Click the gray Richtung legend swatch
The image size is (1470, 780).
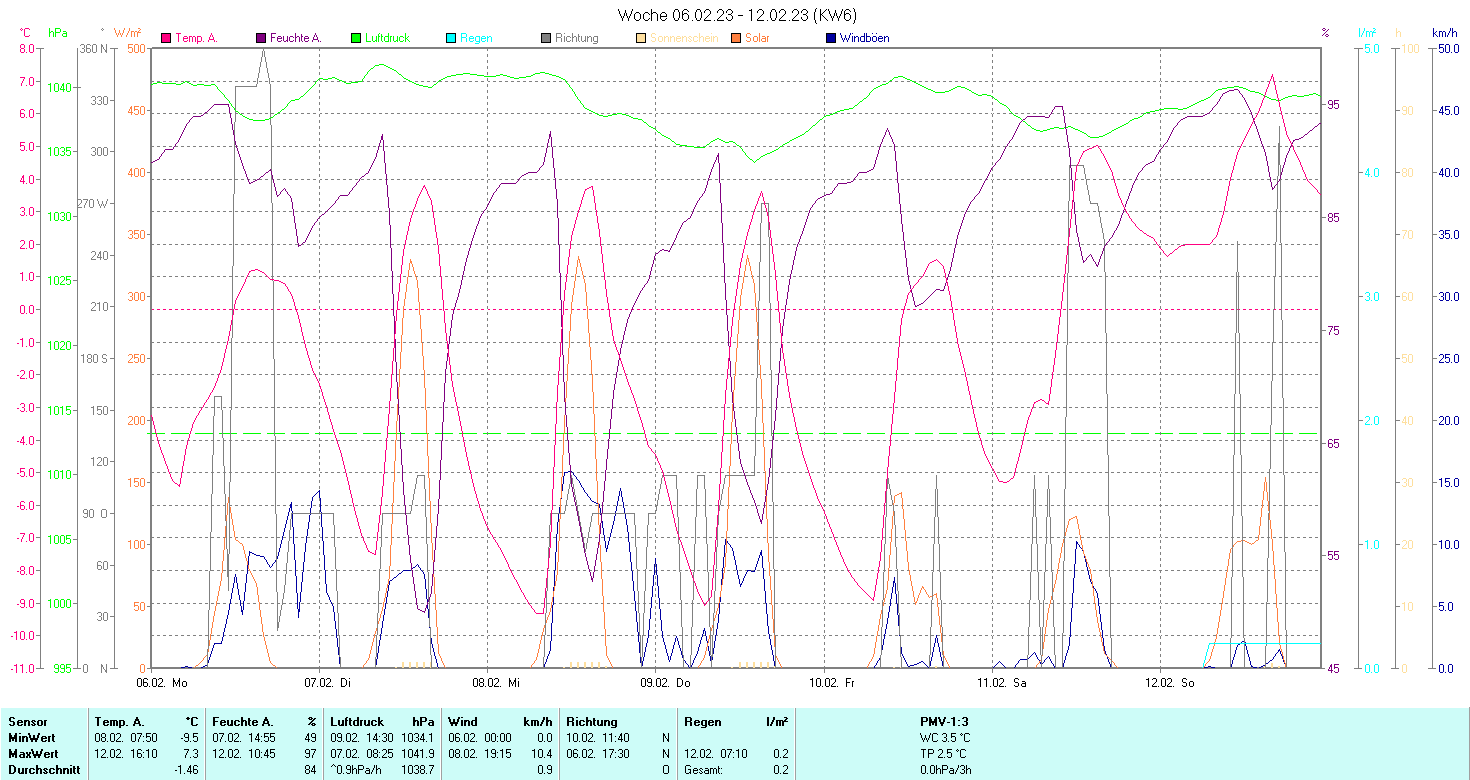point(546,38)
